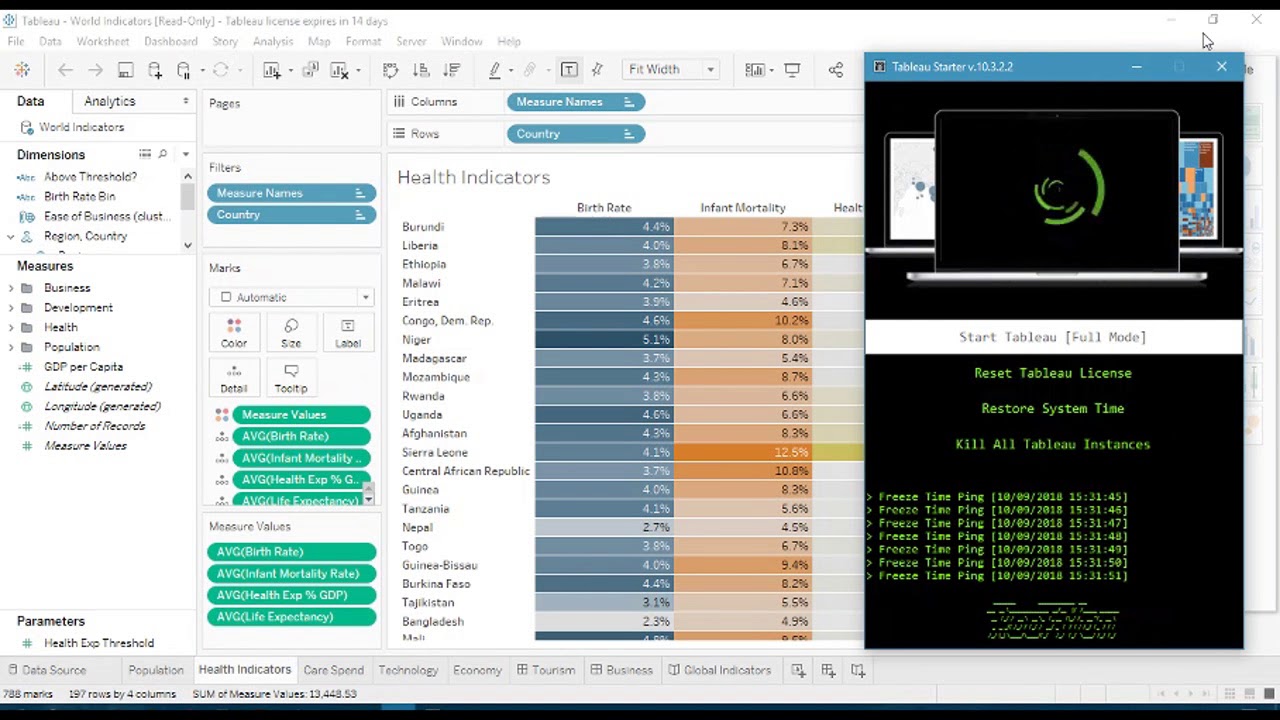Expand the Development measures folder
This screenshot has width=1280, height=720.
tap(11, 308)
